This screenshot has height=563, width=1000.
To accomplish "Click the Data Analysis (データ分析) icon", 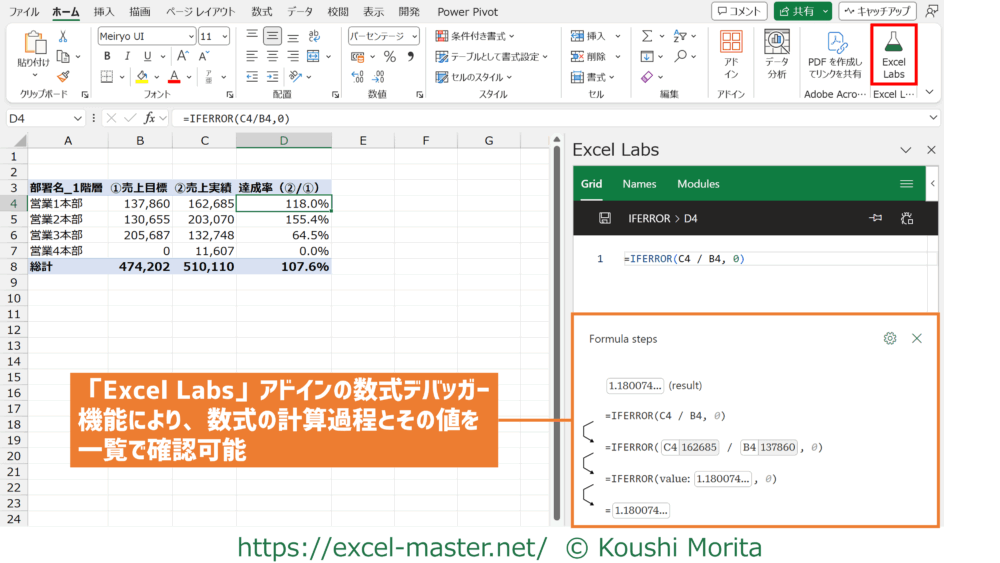I will 776,53.
